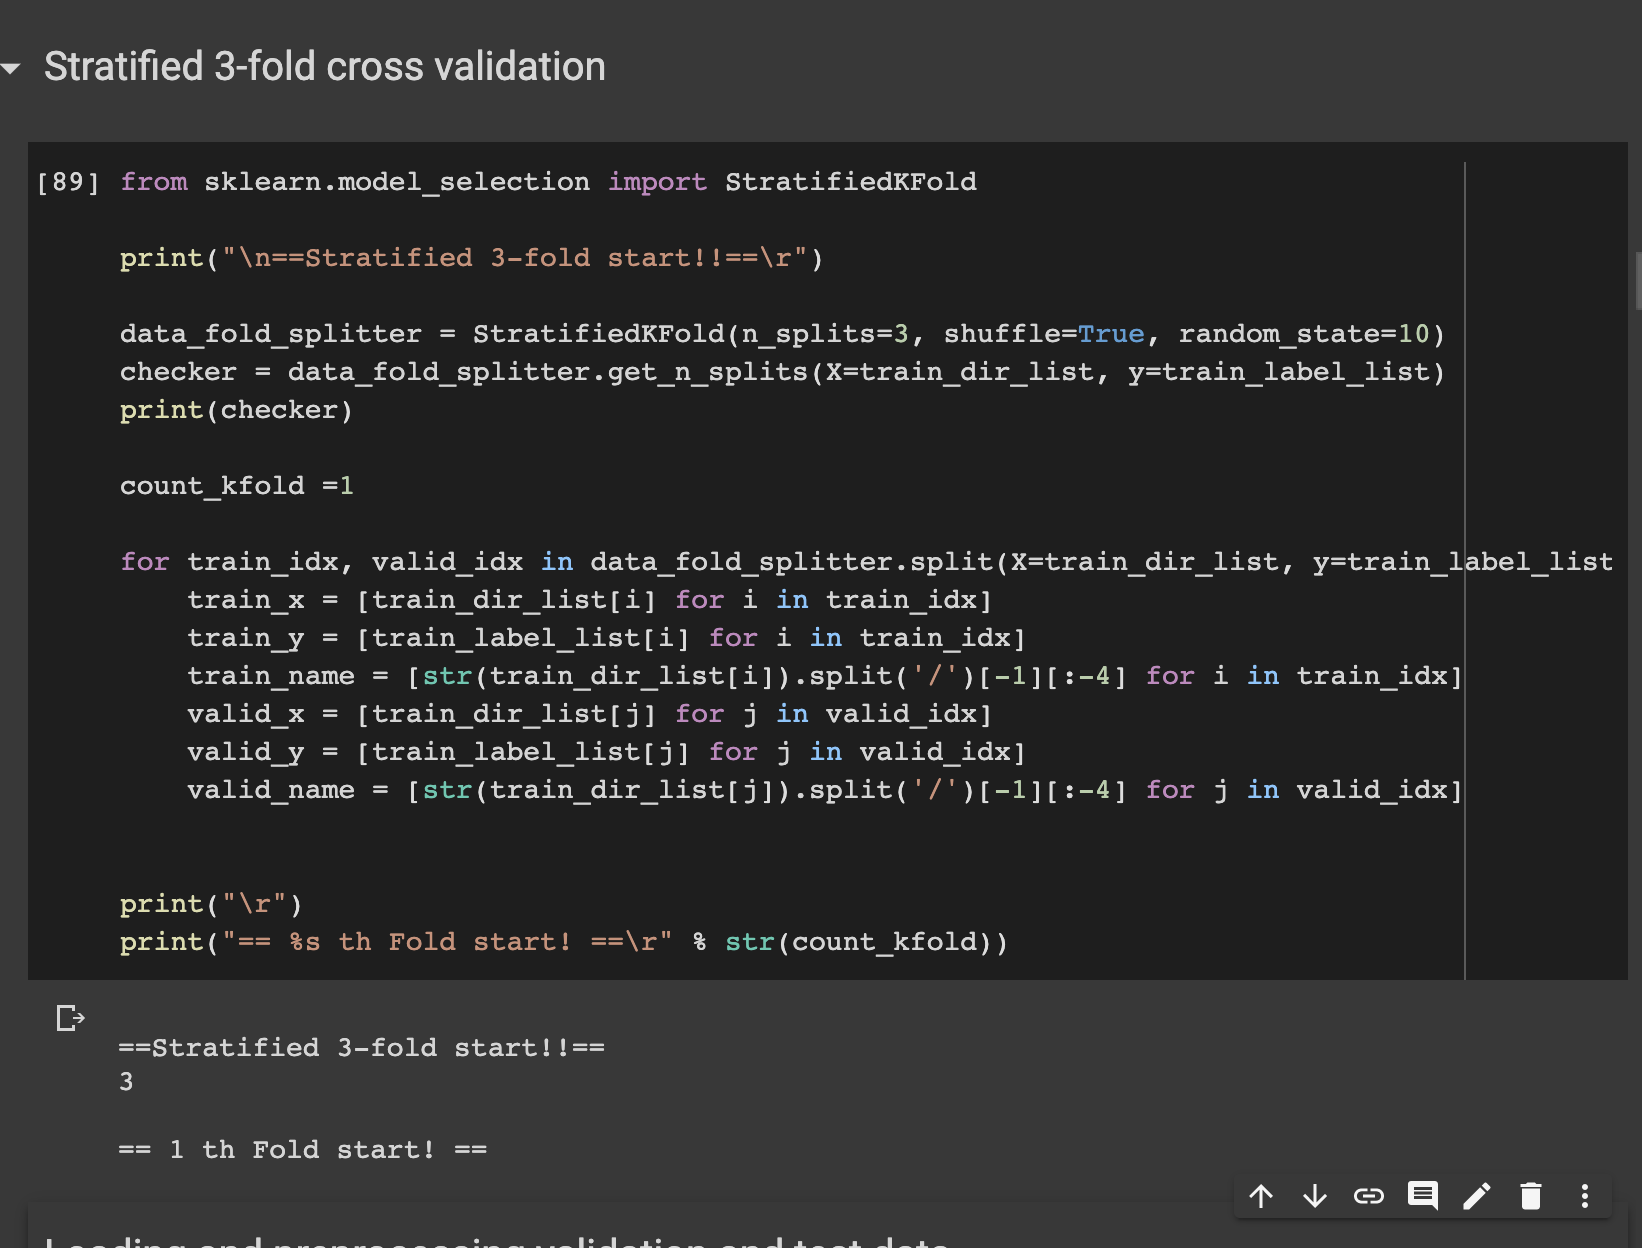Viewport: 1642px width, 1248px height.
Task: Move the current cell down
Action: point(1314,1195)
